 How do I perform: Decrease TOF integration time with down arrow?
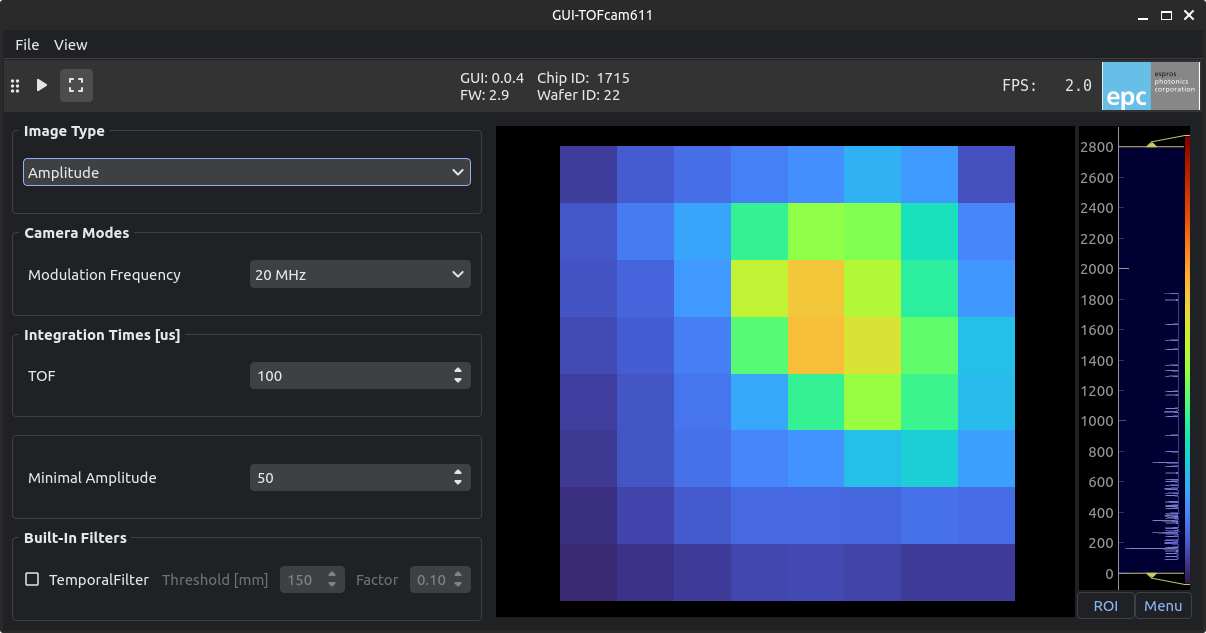[458, 381]
